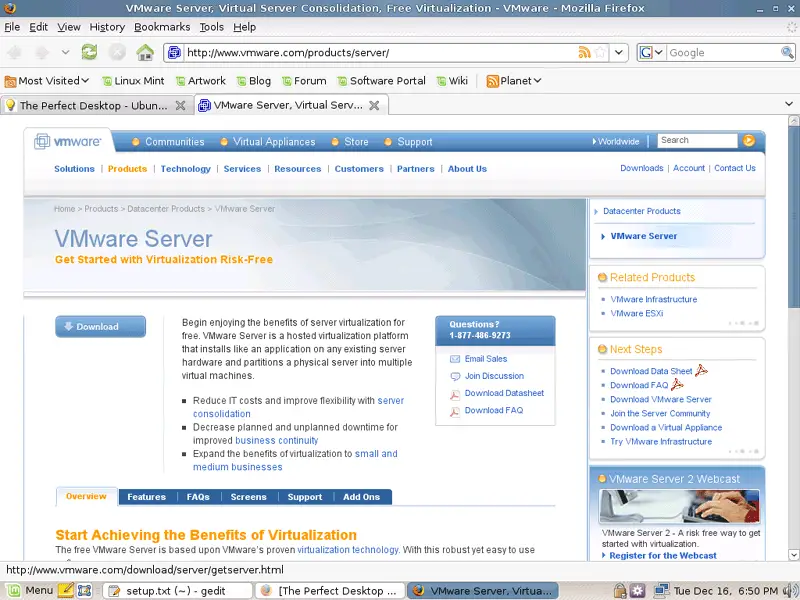The image size is (800, 600).
Task: Focus the VMware site Search box
Action: coord(697,140)
